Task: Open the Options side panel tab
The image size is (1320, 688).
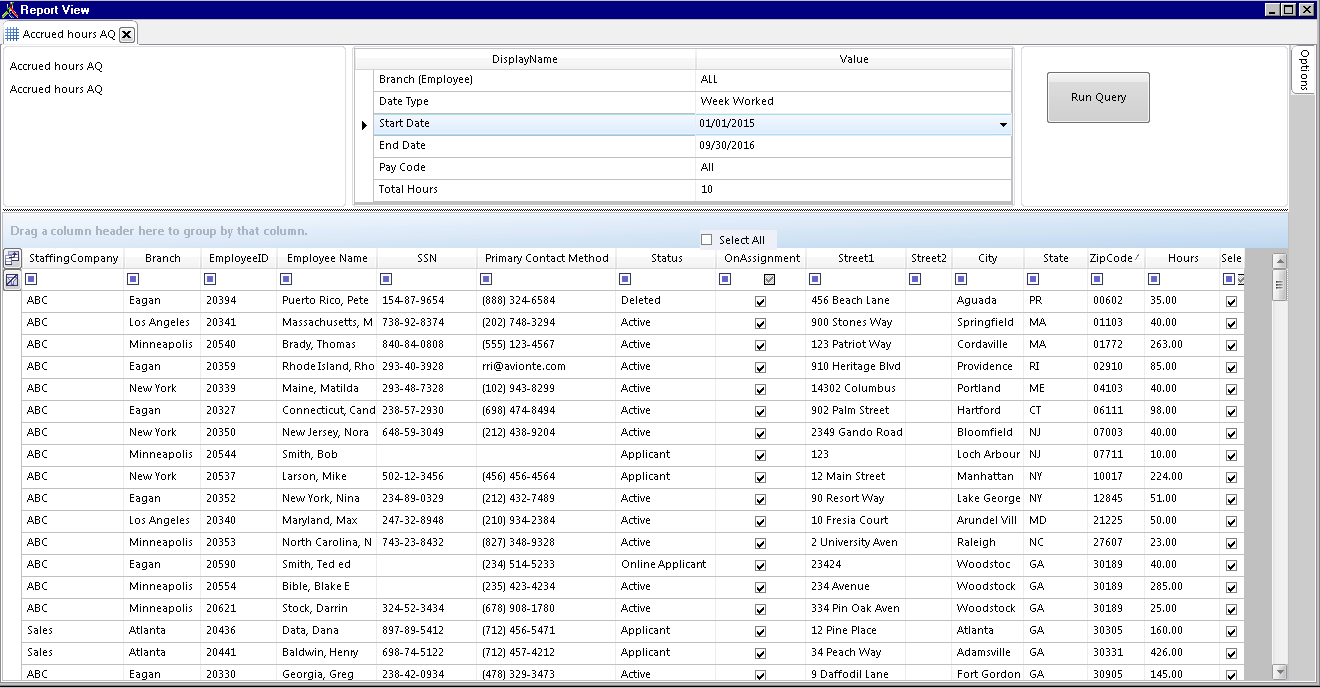Action: coord(1303,70)
